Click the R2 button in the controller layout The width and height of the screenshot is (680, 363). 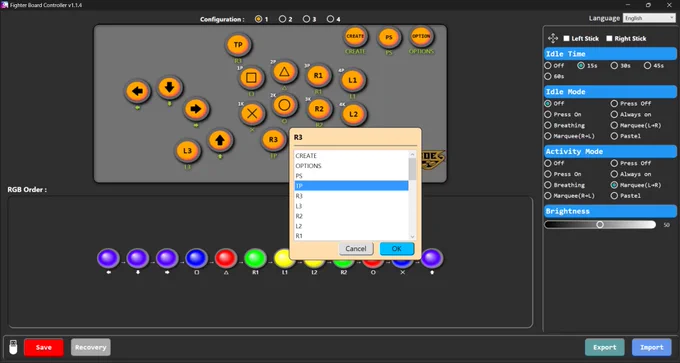click(319, 109)
